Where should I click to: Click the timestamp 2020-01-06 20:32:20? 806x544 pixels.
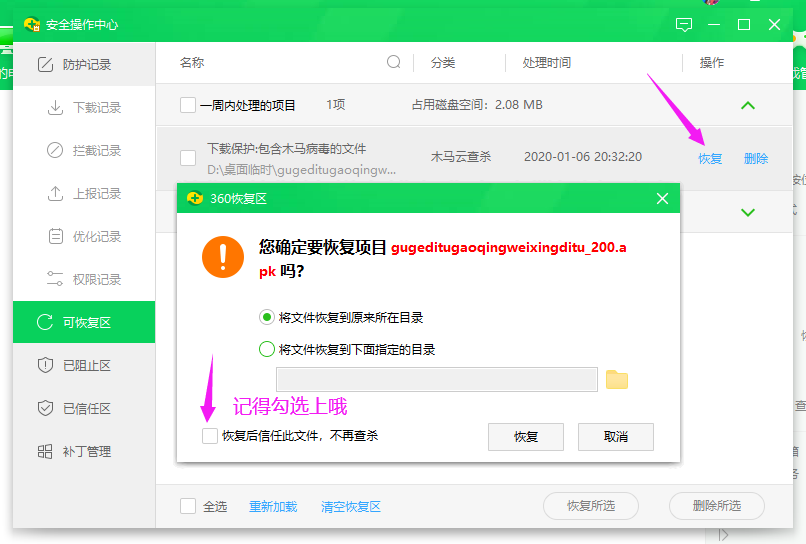click(x=583, y=157)
